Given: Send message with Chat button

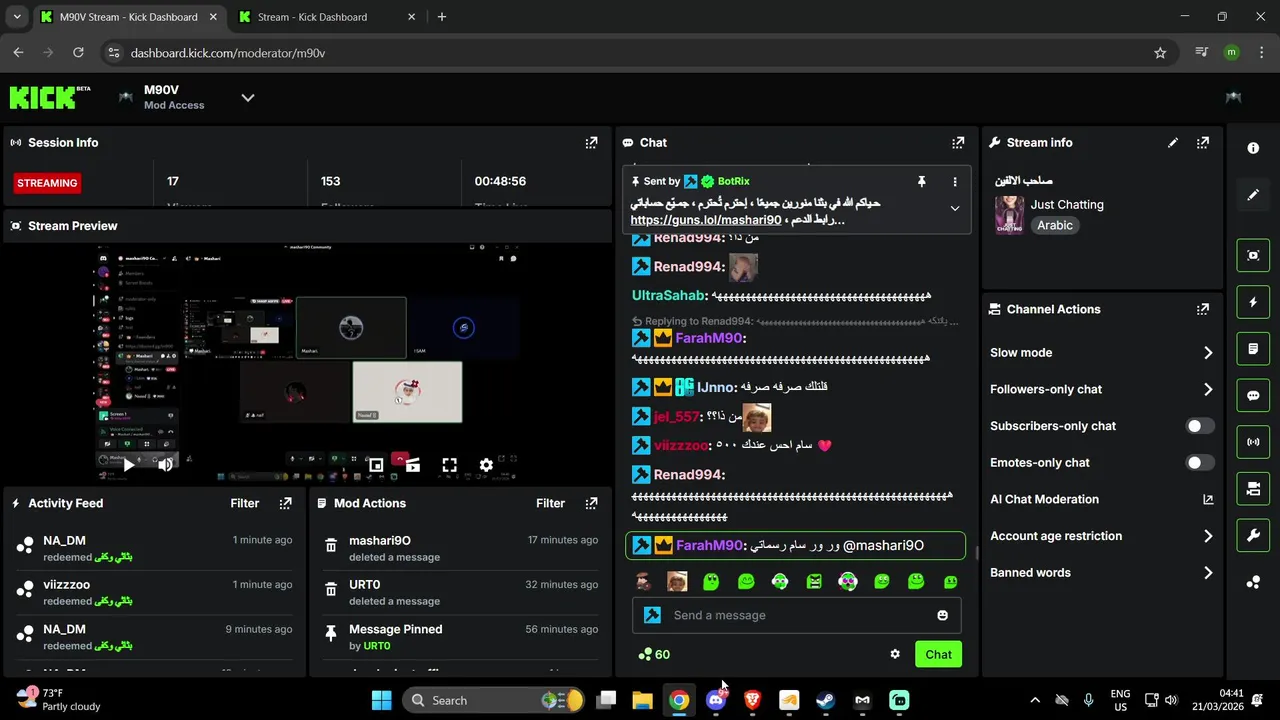Looking at the screenshot, I should pos(938,654).
